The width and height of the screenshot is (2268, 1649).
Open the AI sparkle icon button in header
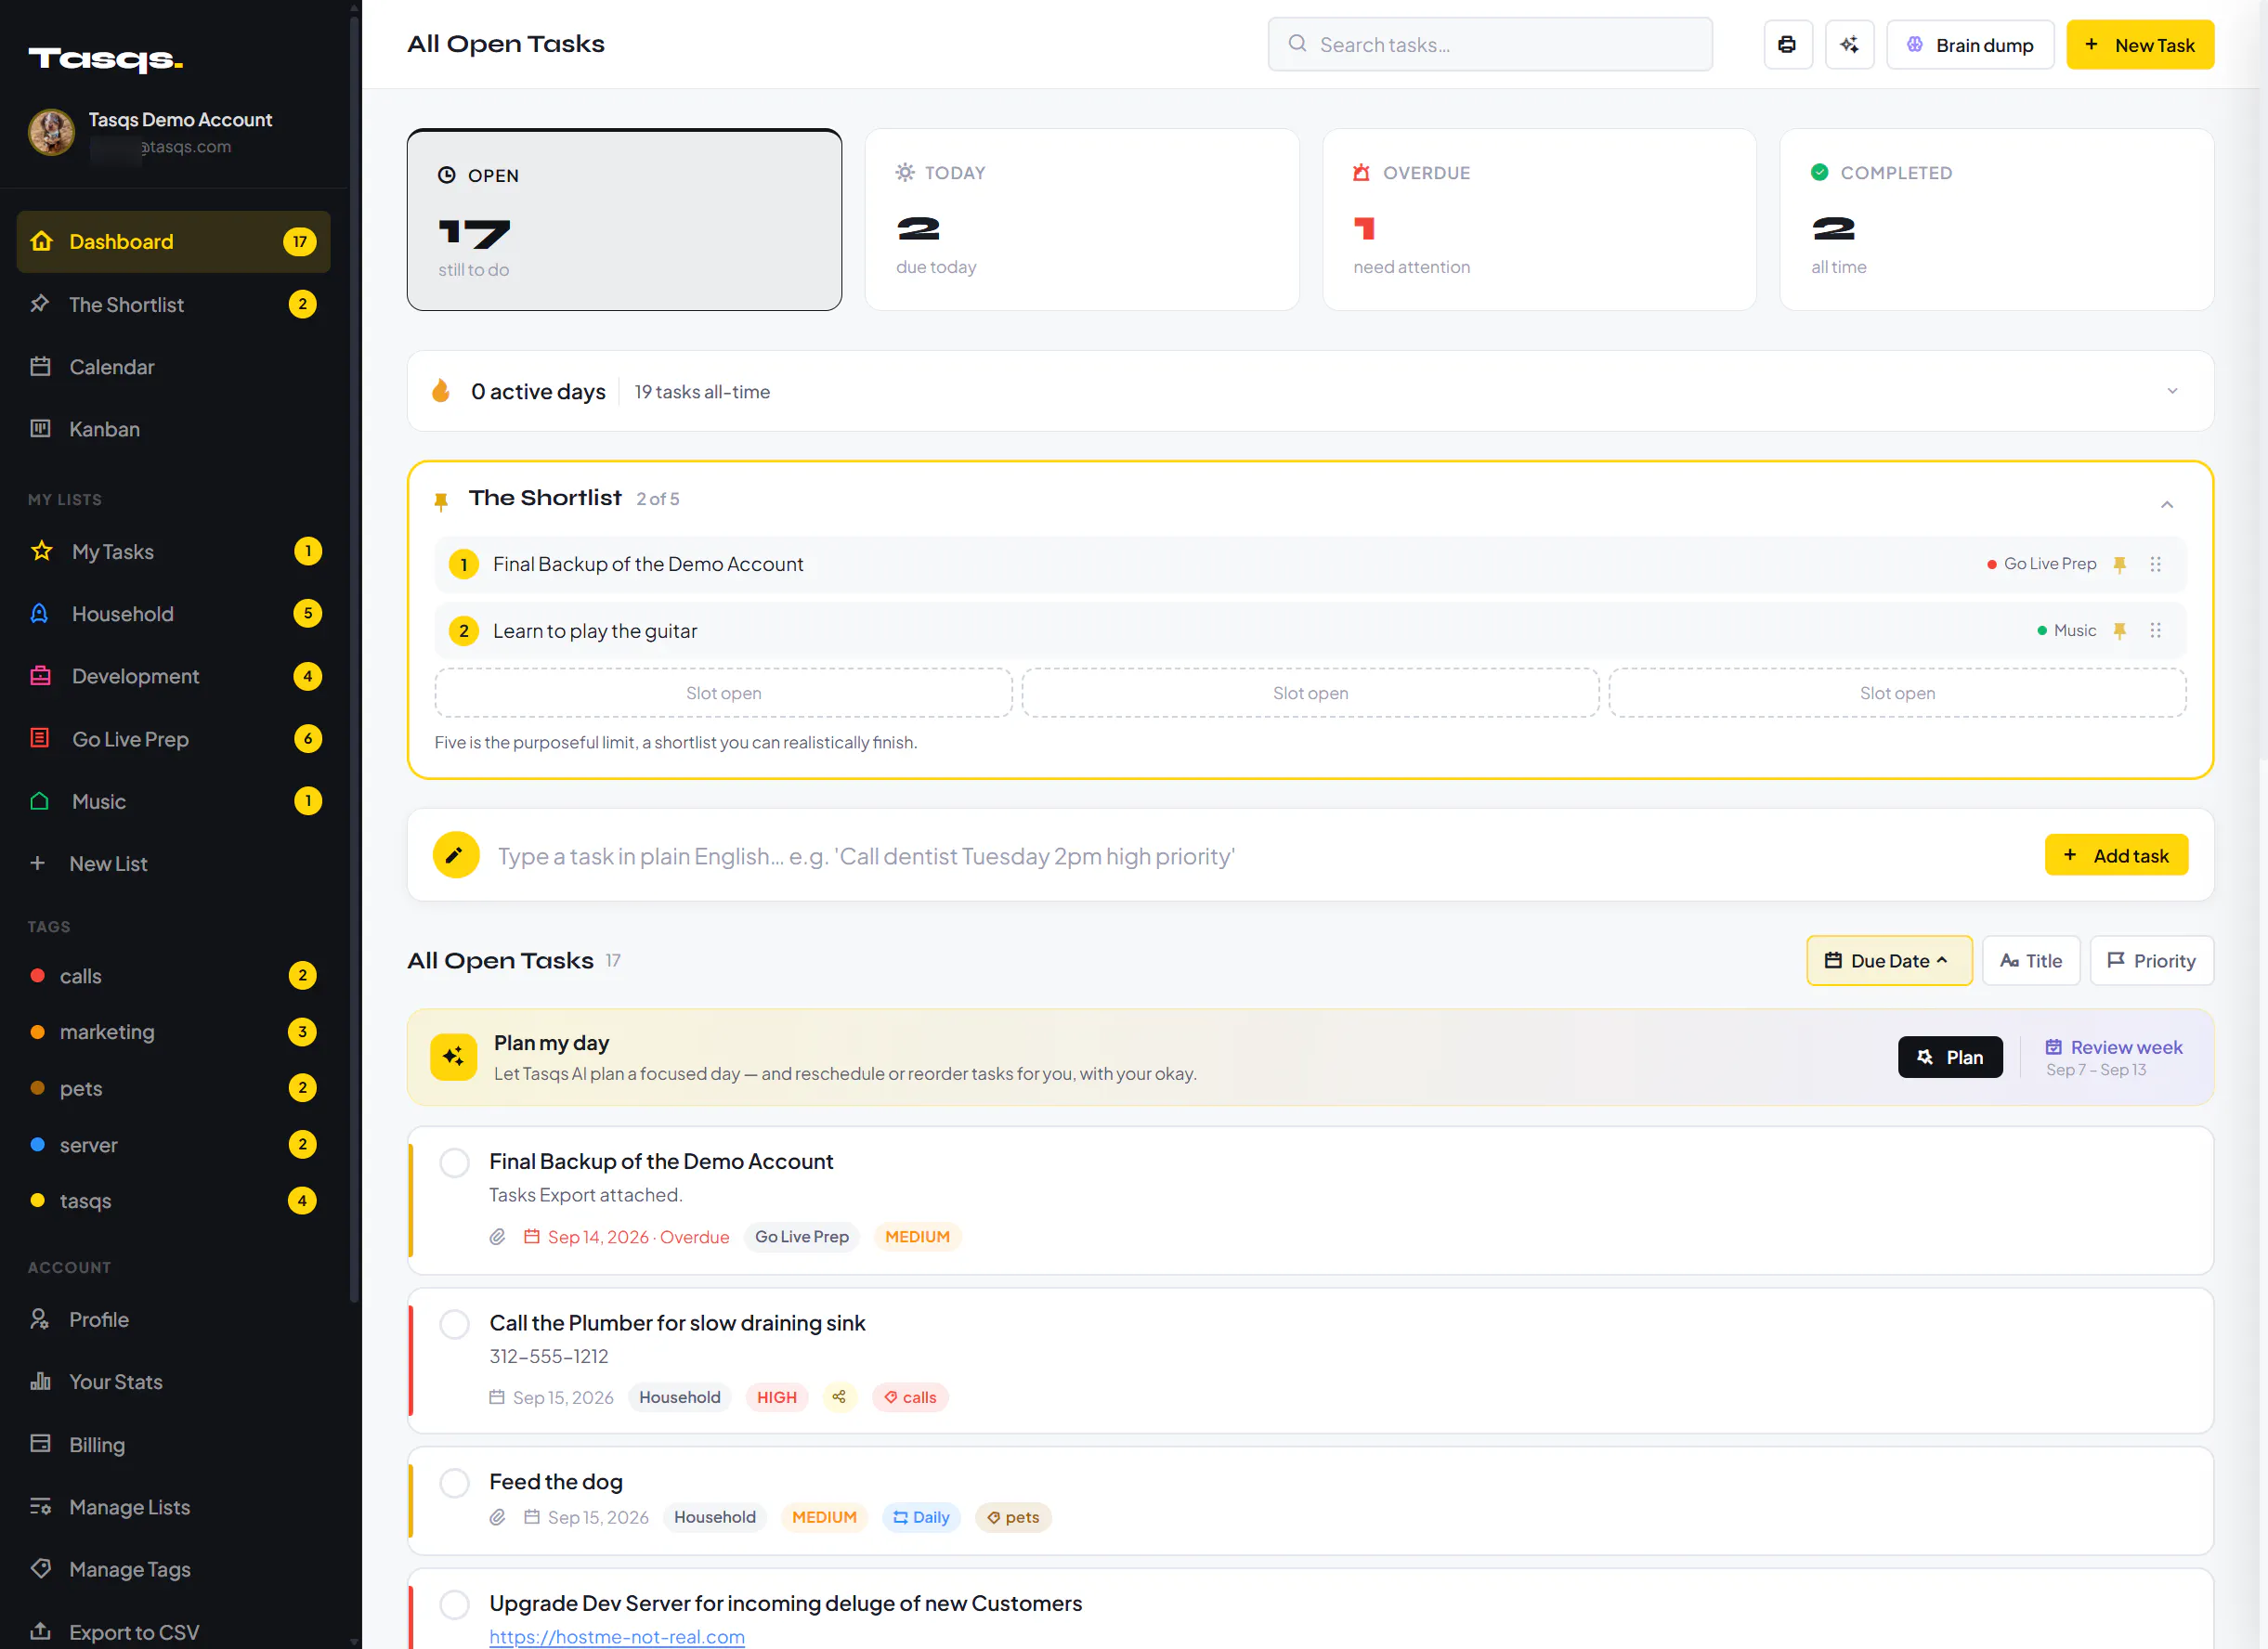tap(1849, 44)
